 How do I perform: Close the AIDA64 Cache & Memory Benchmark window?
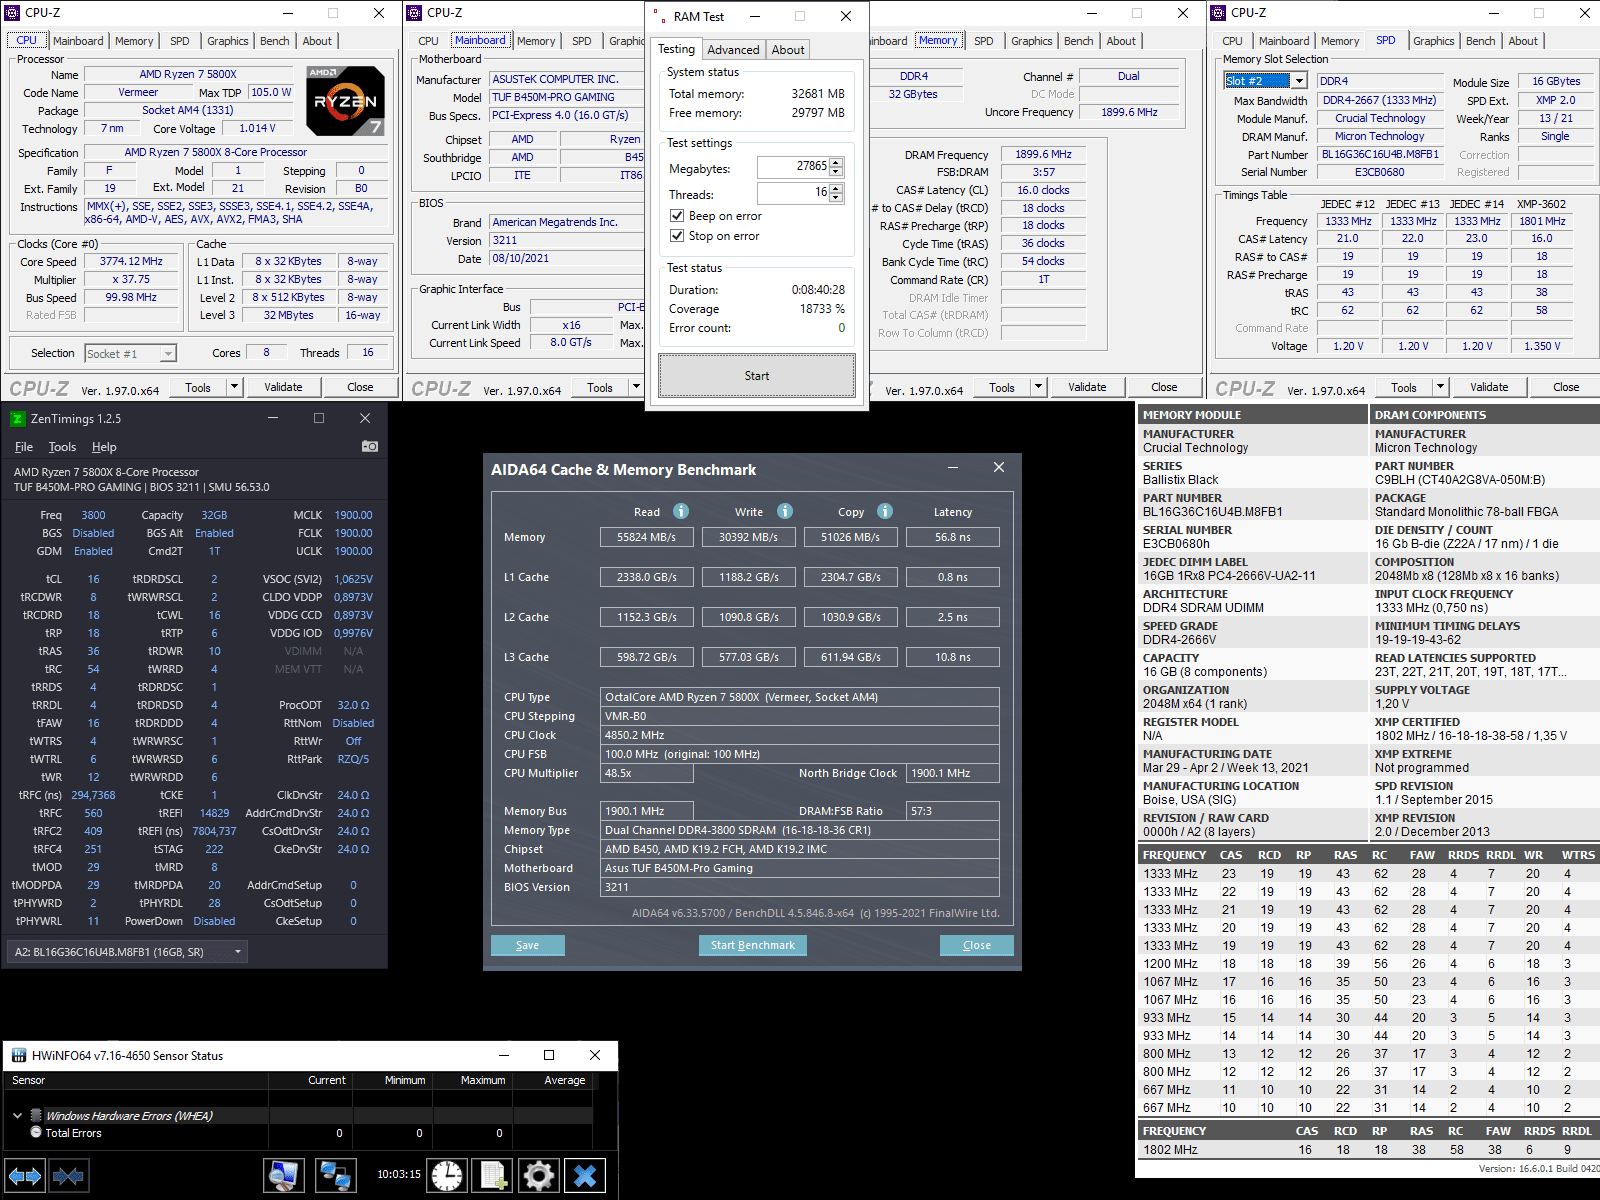998,467
